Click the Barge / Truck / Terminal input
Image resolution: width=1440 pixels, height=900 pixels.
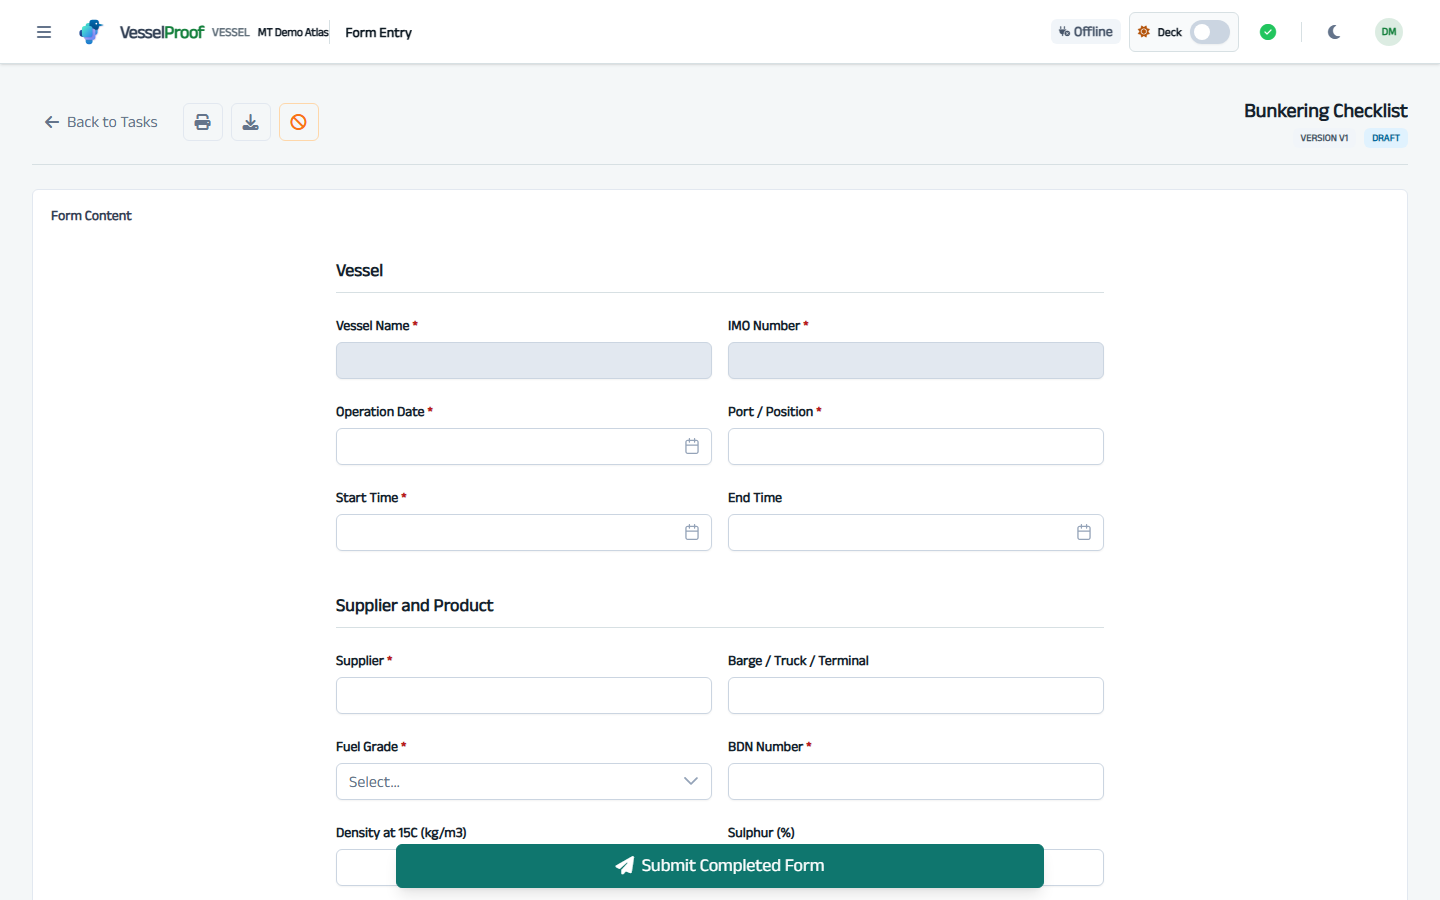[x=916, y=696]
